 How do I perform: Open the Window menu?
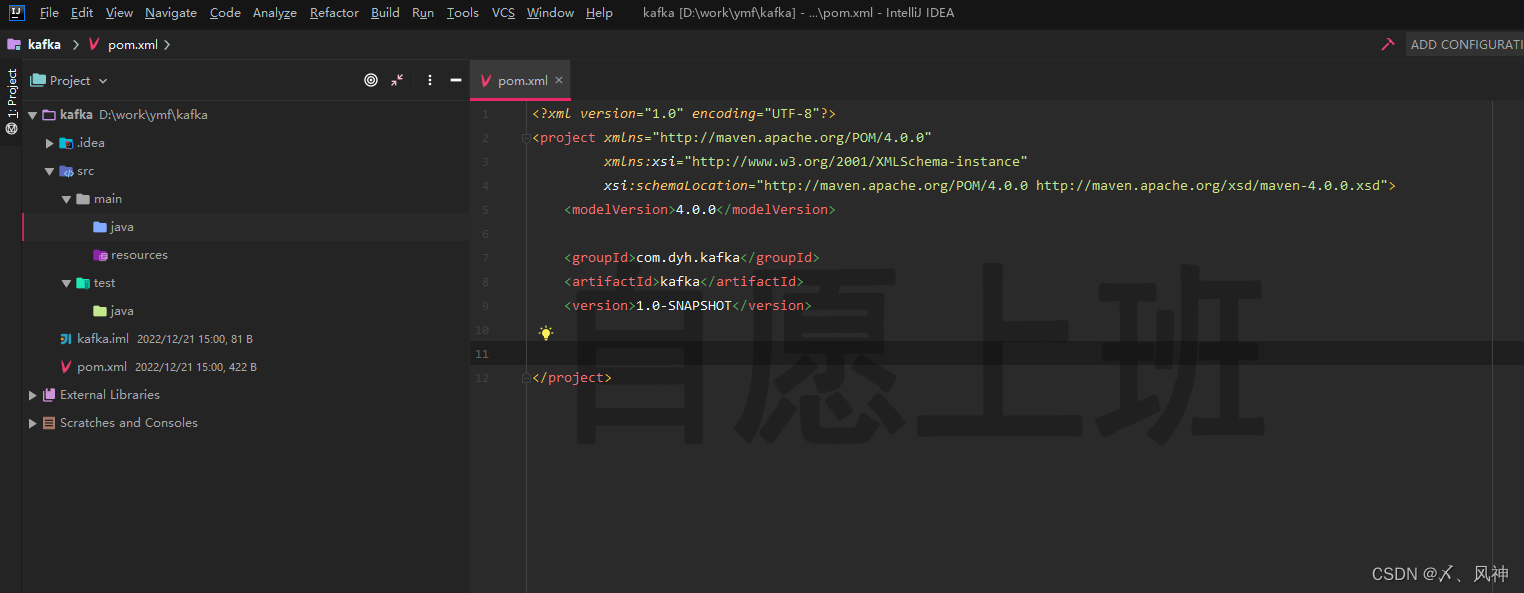(x=550, y=13)
